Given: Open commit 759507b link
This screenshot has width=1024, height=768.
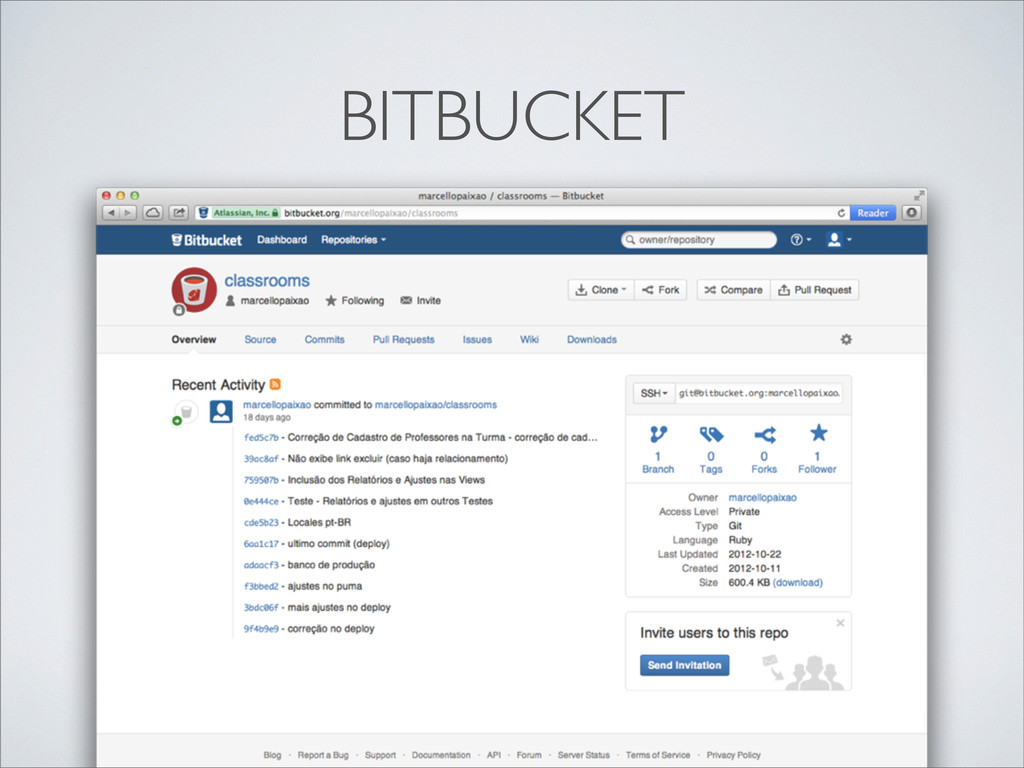Looking at the screenshot, I should 261,480.
